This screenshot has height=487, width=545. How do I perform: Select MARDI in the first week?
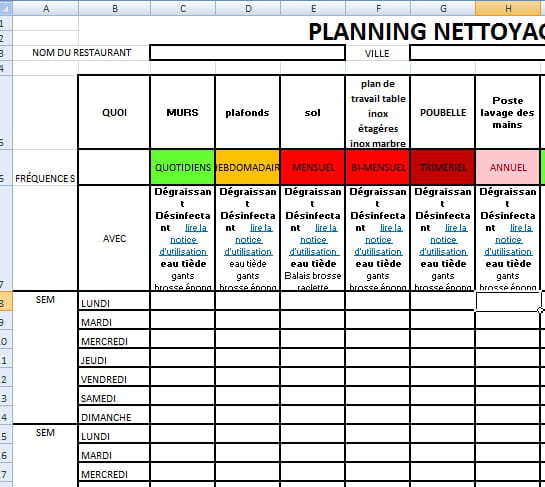tap(114, 320)
